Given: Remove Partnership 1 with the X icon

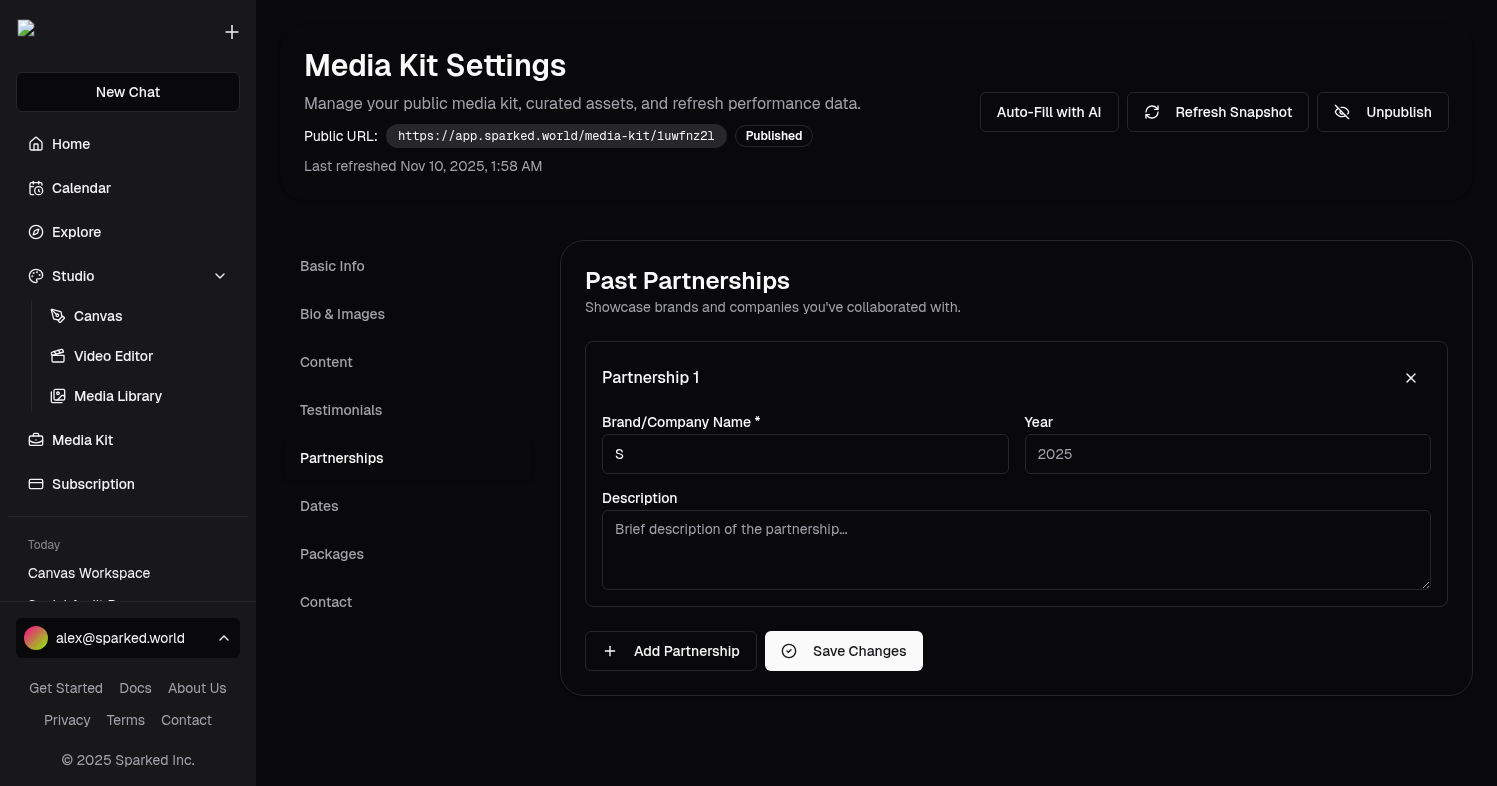Looking at the screenshot, I should pos(1411,378).
